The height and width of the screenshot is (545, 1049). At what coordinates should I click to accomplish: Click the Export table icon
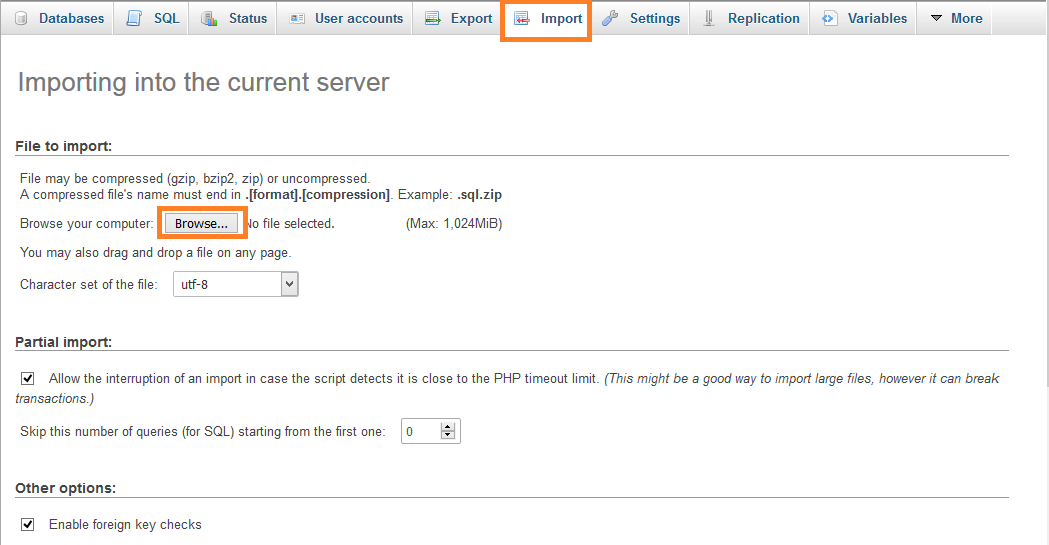[x=433, y=19]
